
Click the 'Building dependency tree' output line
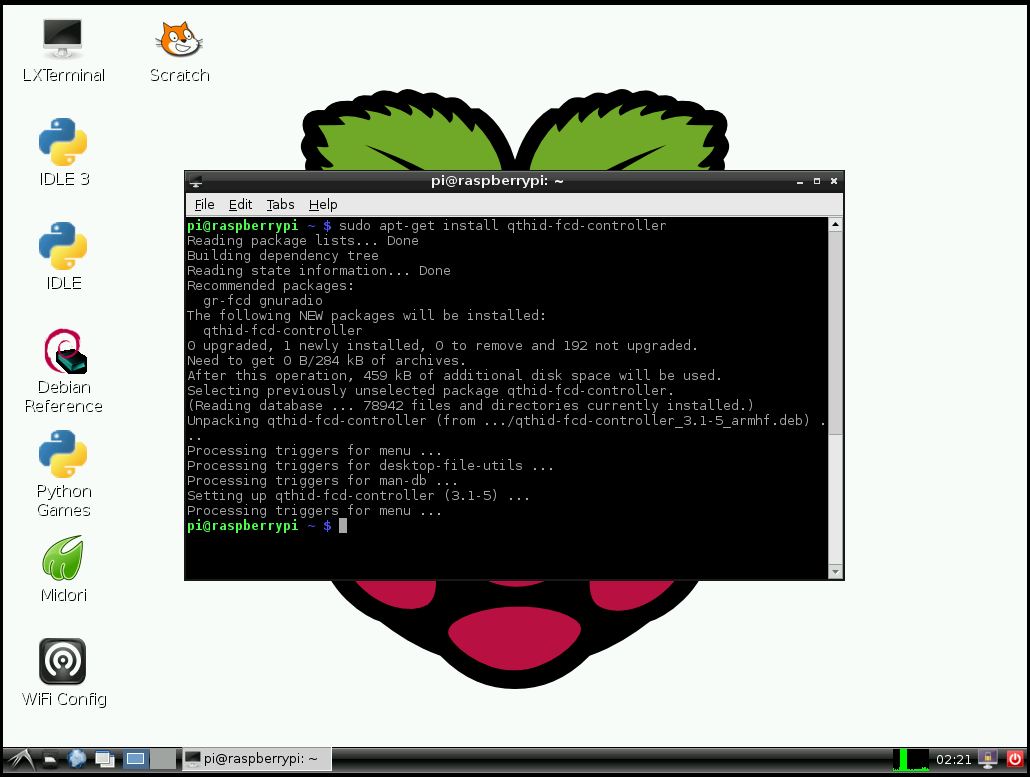point(283,255)
